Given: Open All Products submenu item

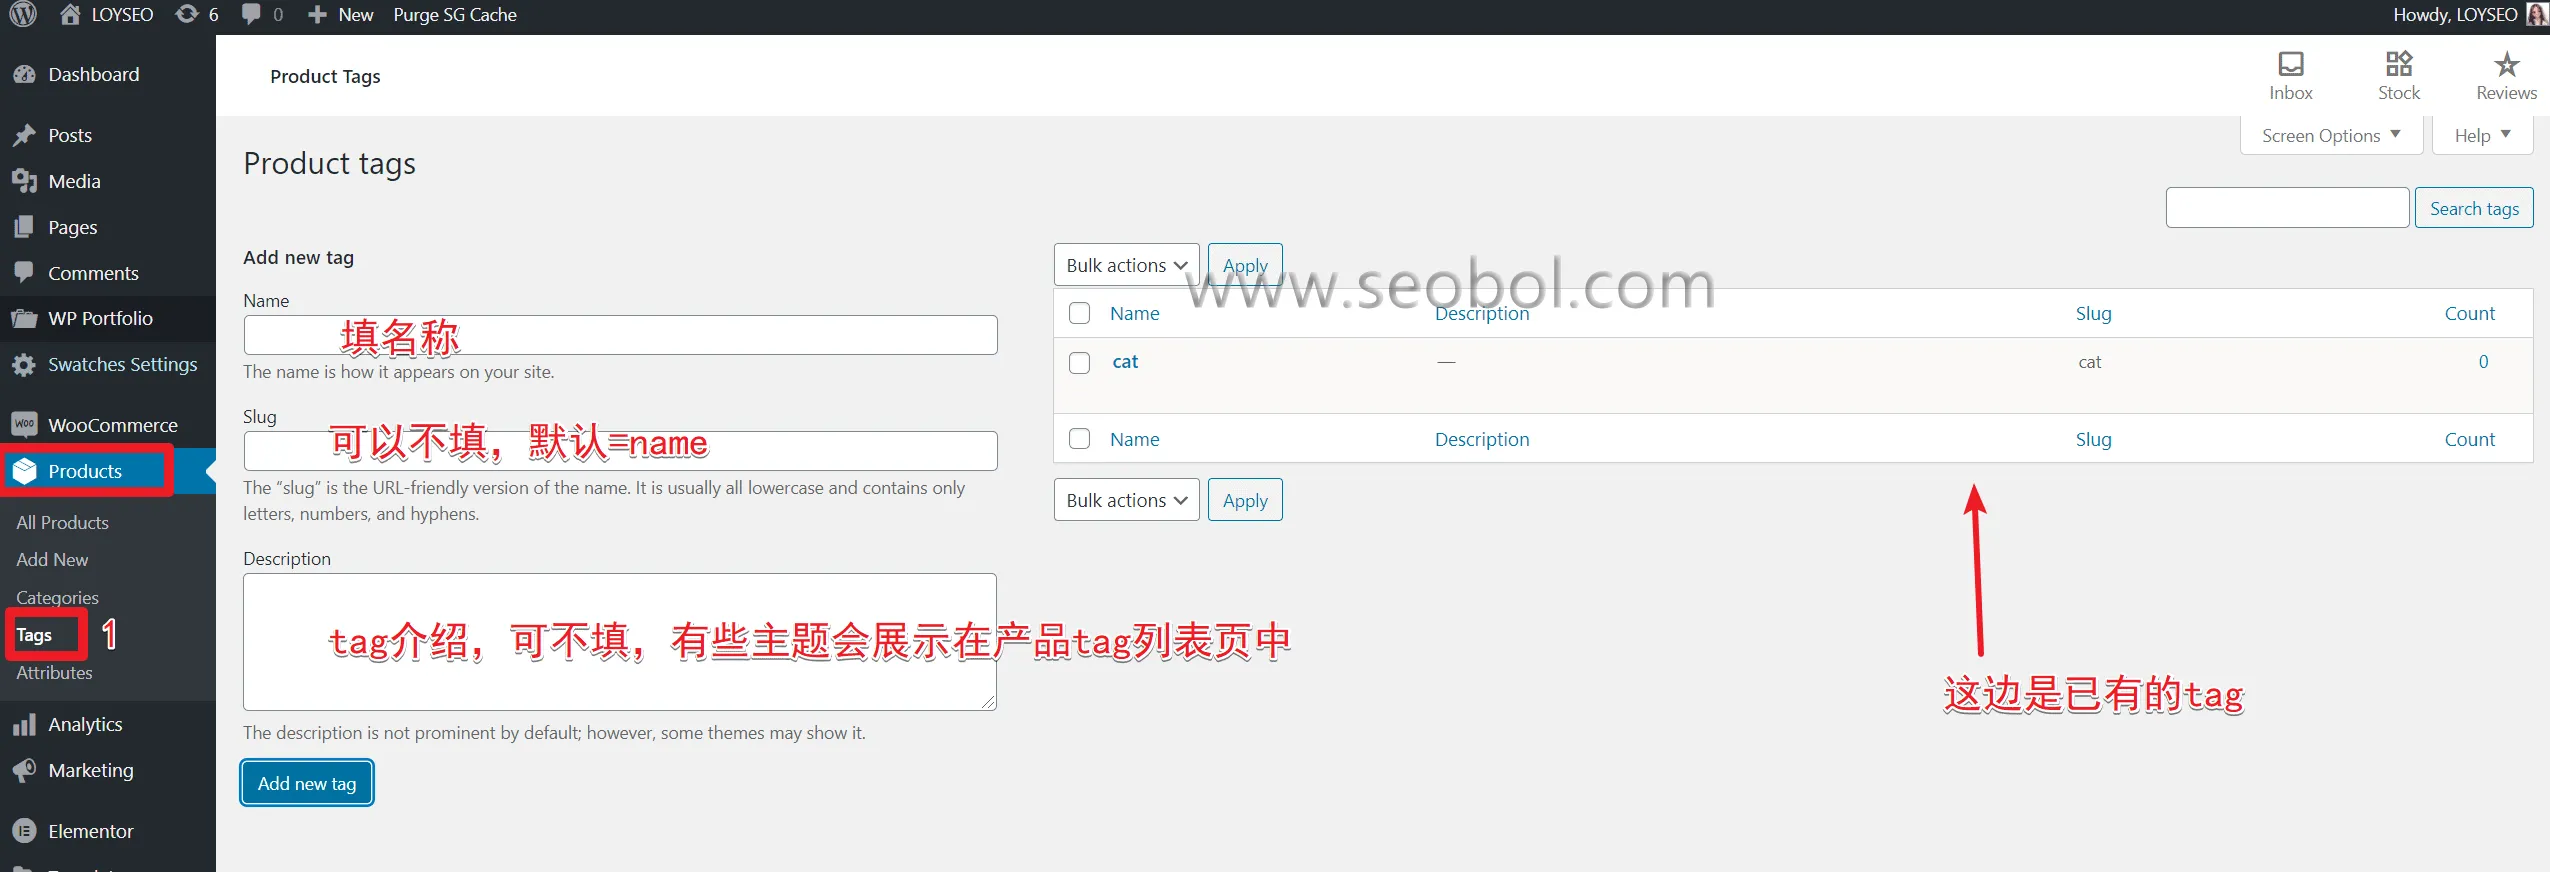Looking at the screenshot, I should 62,522.
